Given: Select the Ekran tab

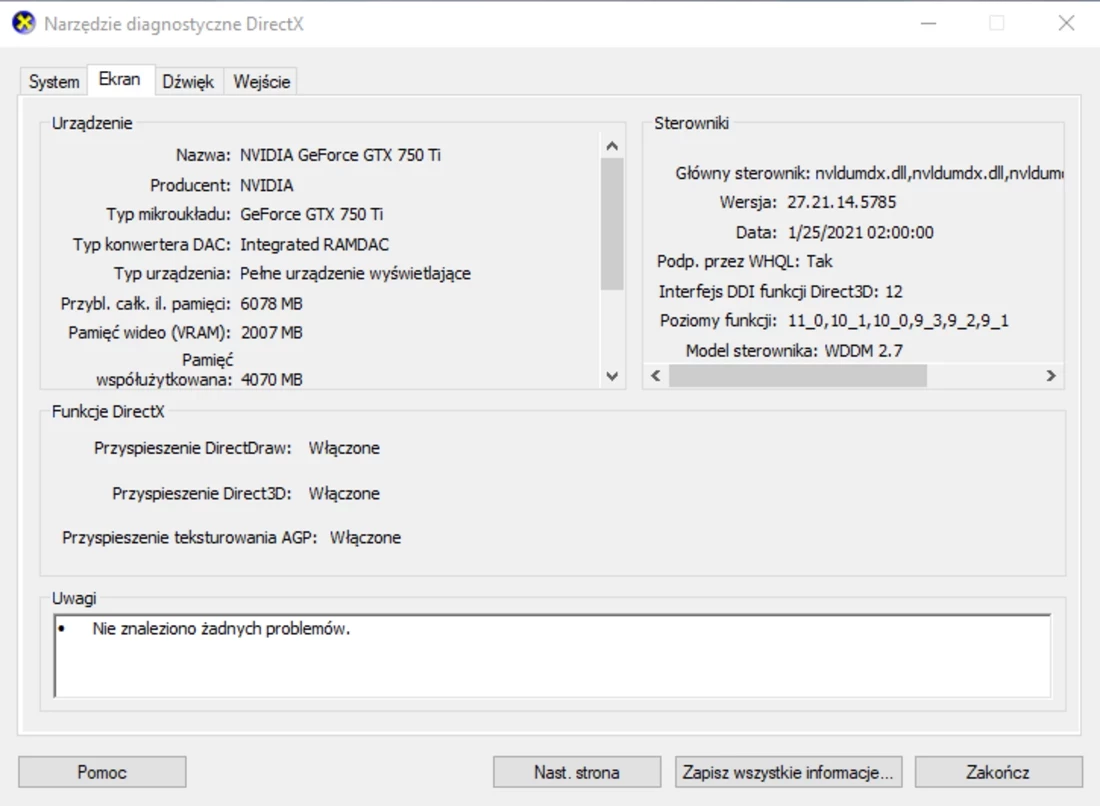Looking at the screenshot, I should (119, 79).
